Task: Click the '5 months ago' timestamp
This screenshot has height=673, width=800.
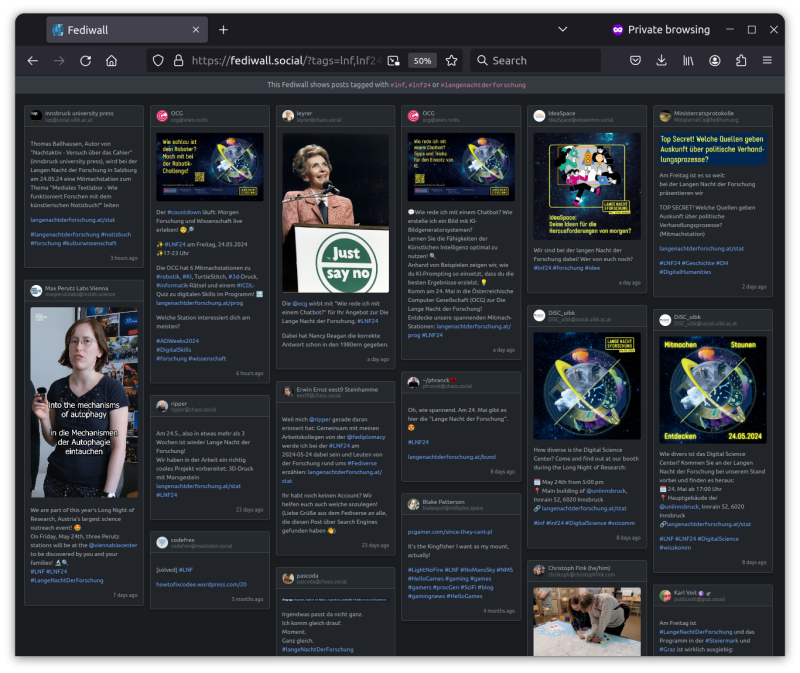Action: (247, 600)
